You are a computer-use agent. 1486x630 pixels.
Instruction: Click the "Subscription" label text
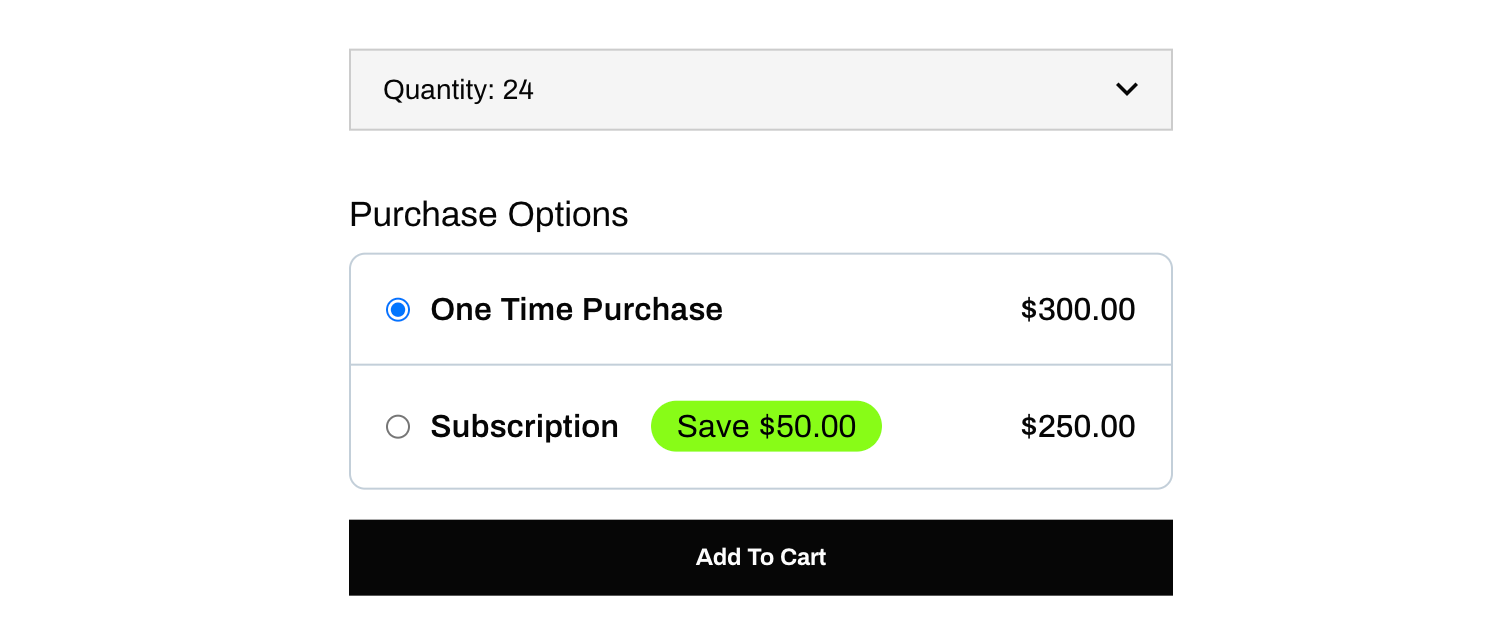point(524,427)
